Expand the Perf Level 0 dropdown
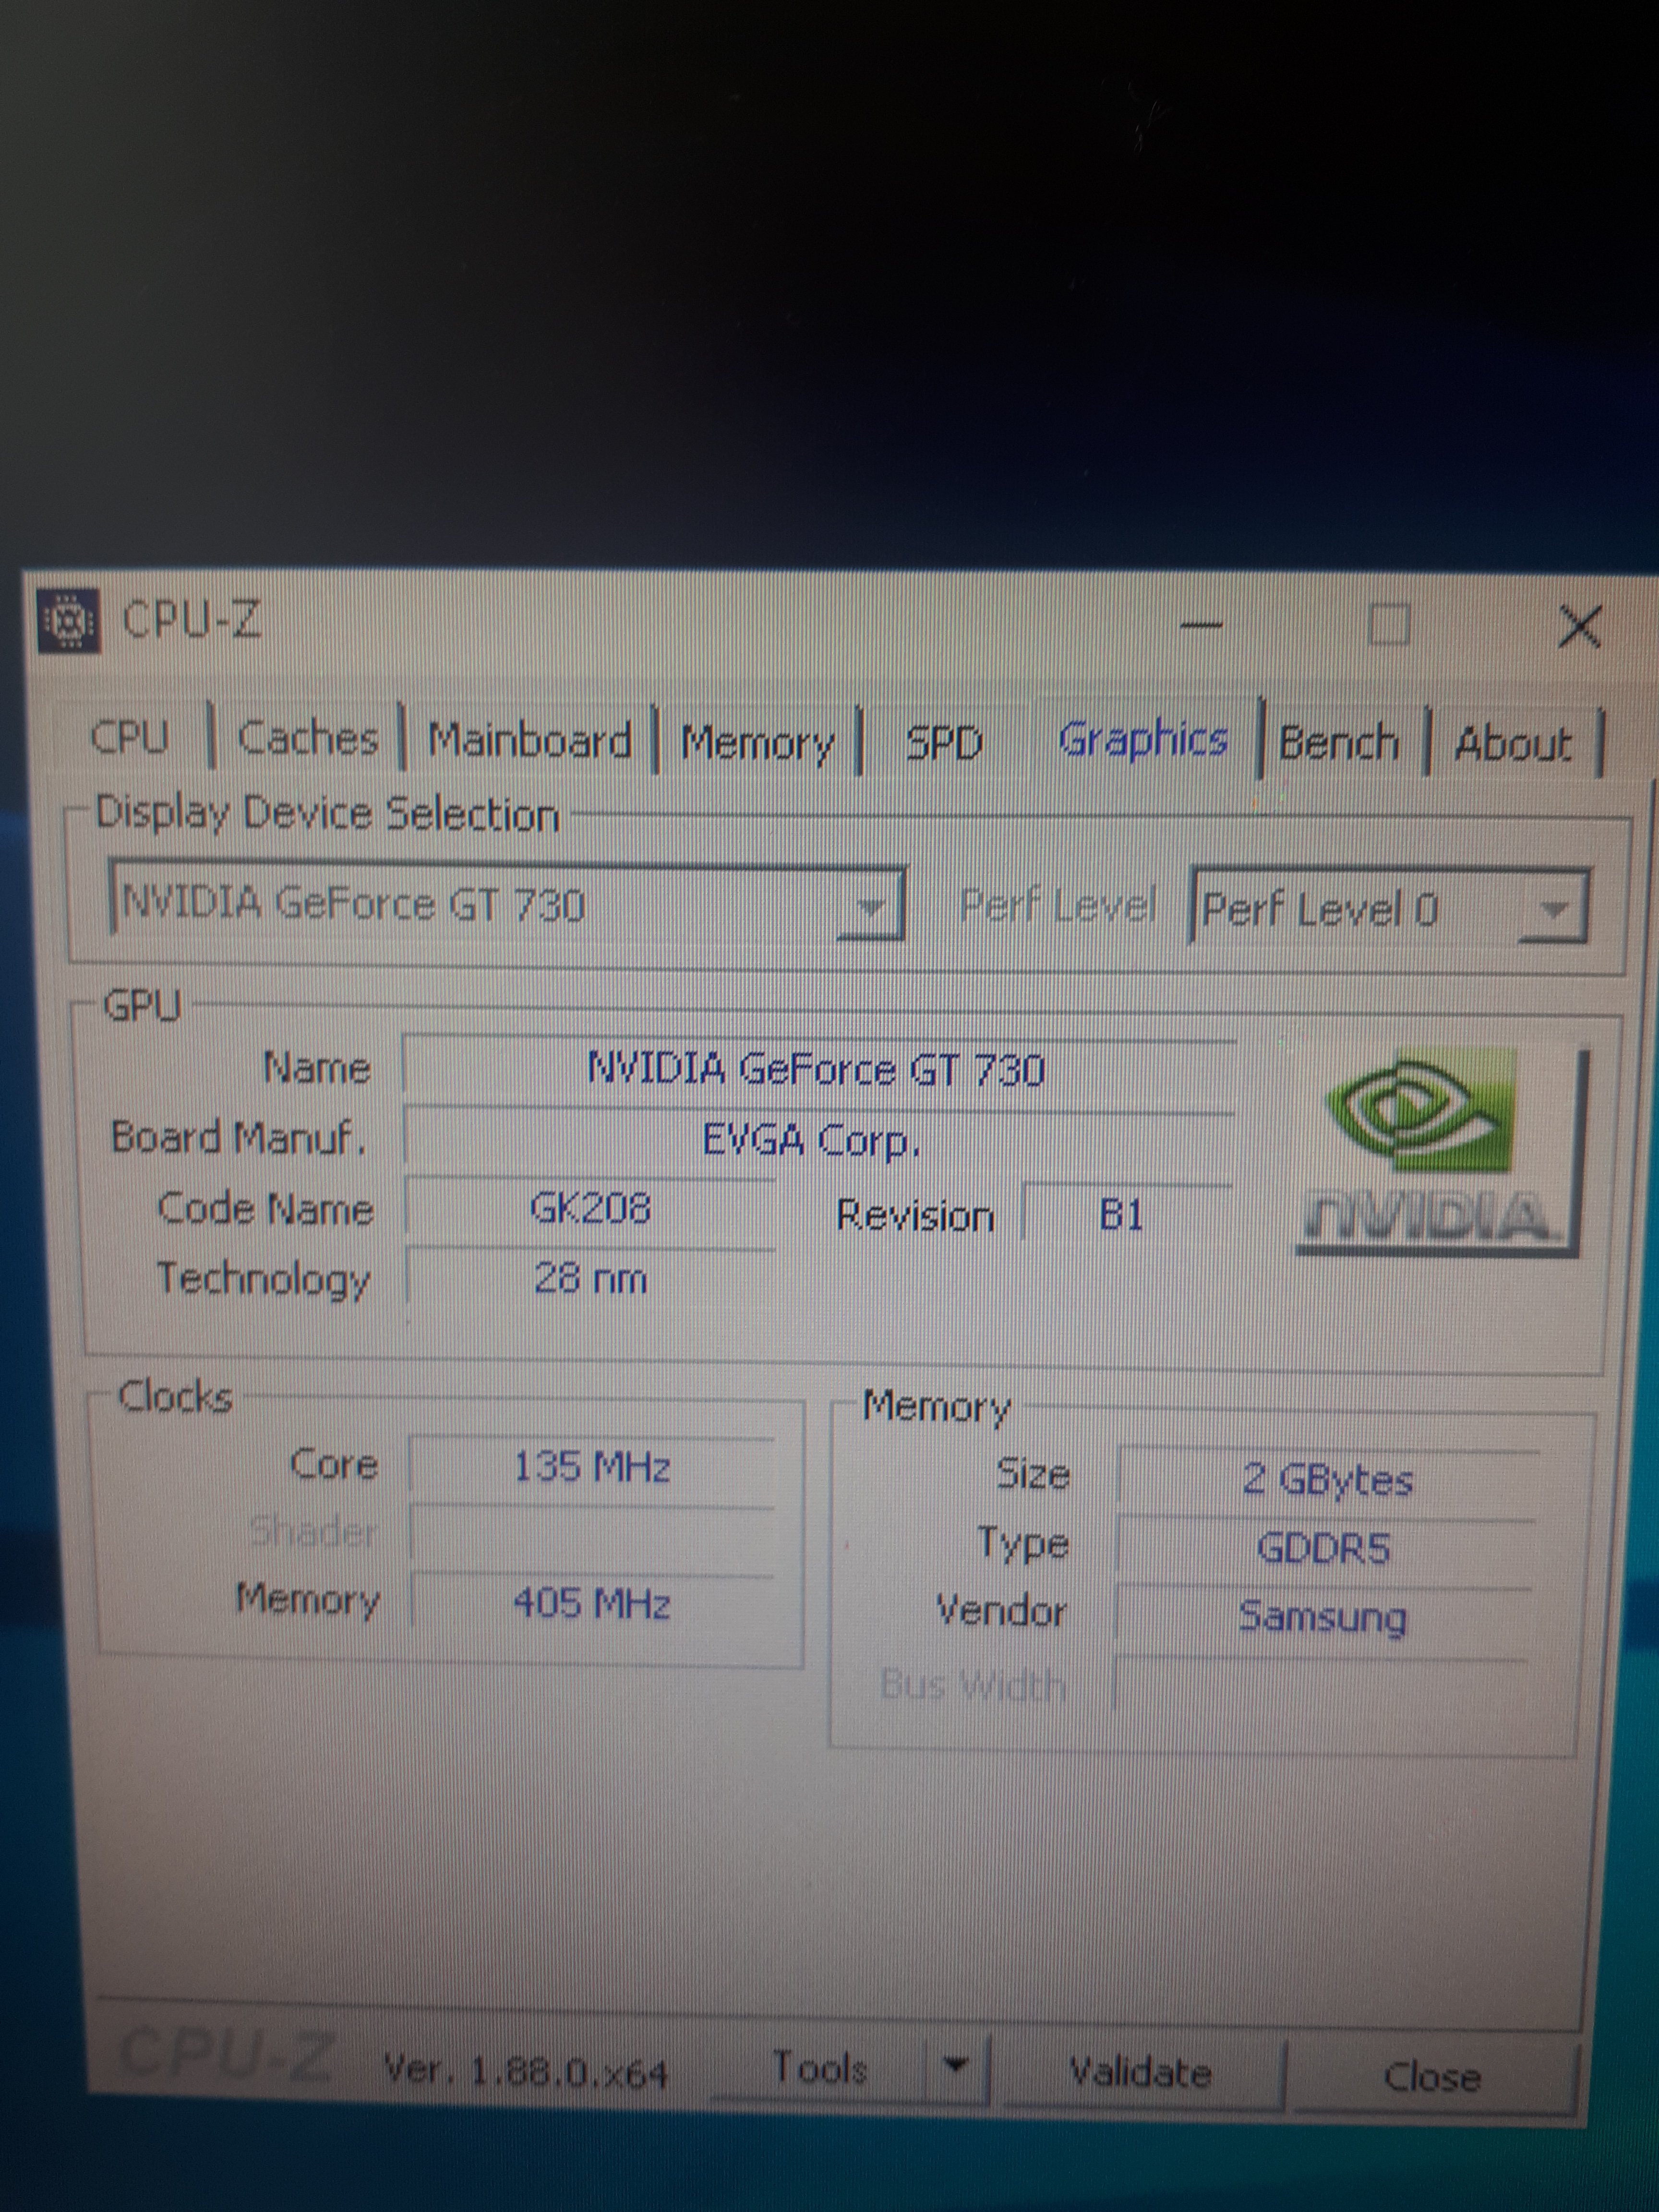This screenshot has width=1659, height=2212. click(1552, 910)
